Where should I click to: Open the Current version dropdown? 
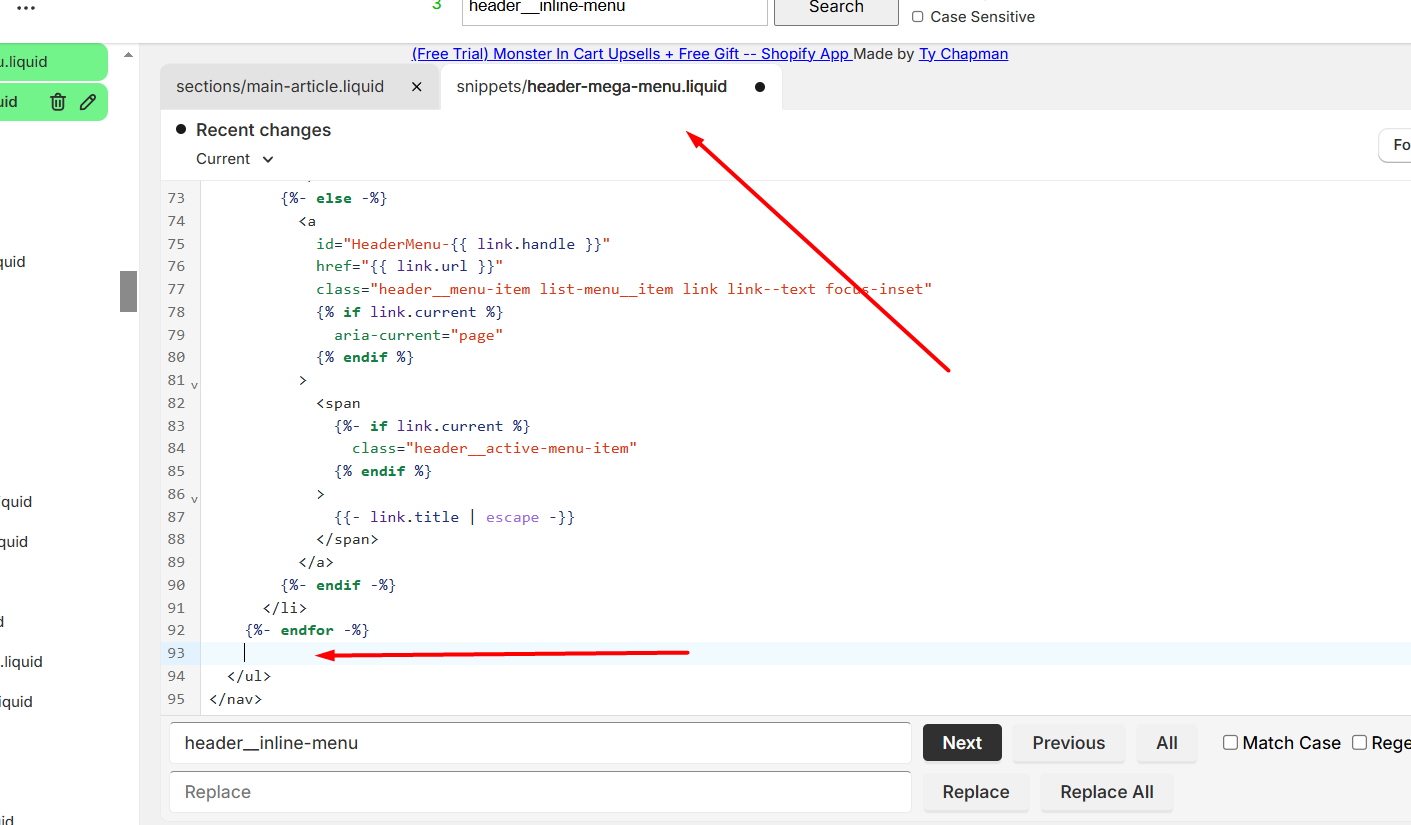[235, 159]
